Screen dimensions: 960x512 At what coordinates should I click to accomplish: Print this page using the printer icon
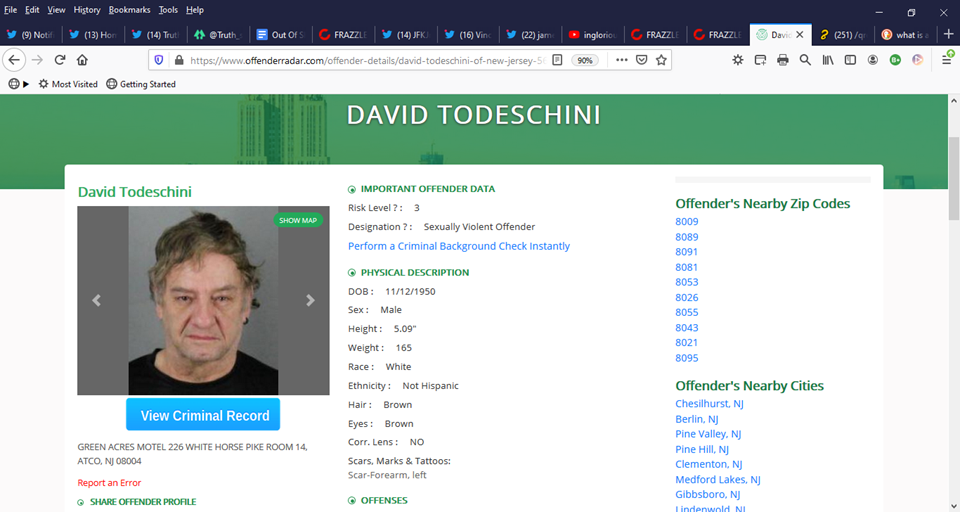pyautogui.click(x=782, y=60)
